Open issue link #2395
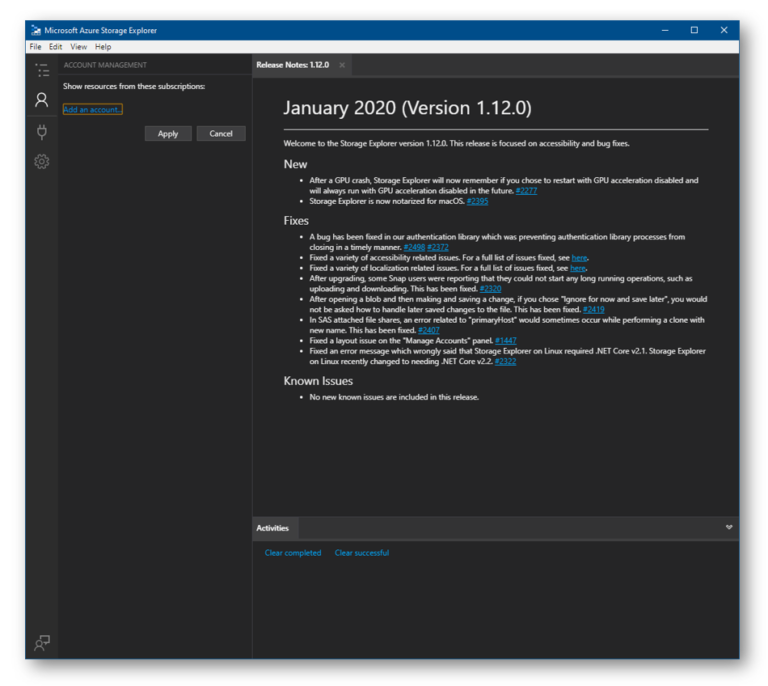Image resolution: width=768 pixels, height=686 pixels. pos(478,201)
